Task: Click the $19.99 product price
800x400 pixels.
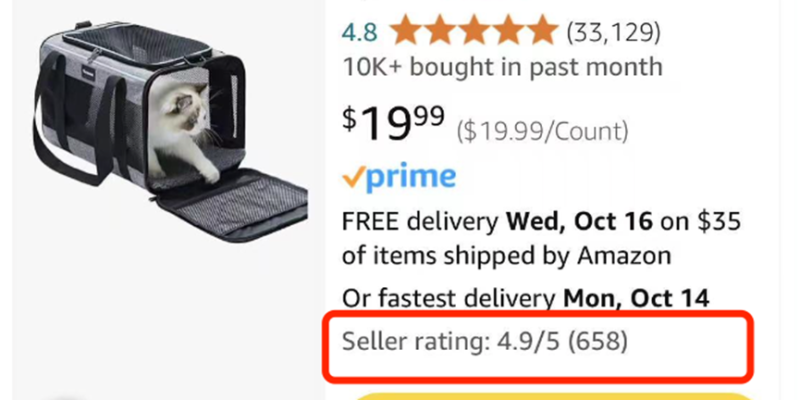Action: point(393,124)
